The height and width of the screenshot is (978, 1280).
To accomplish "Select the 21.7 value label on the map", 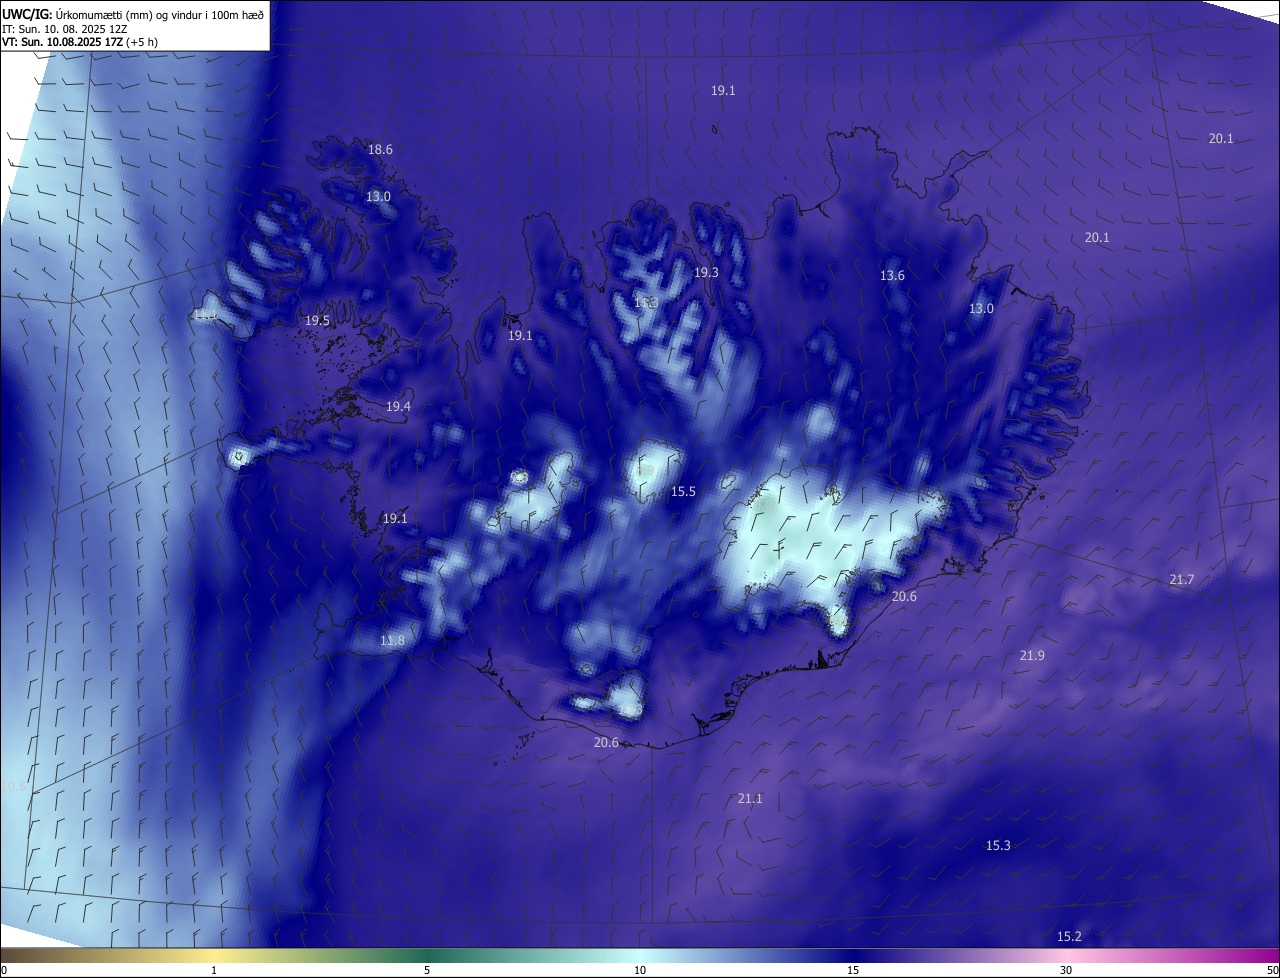I will (x=1181, y=580).
